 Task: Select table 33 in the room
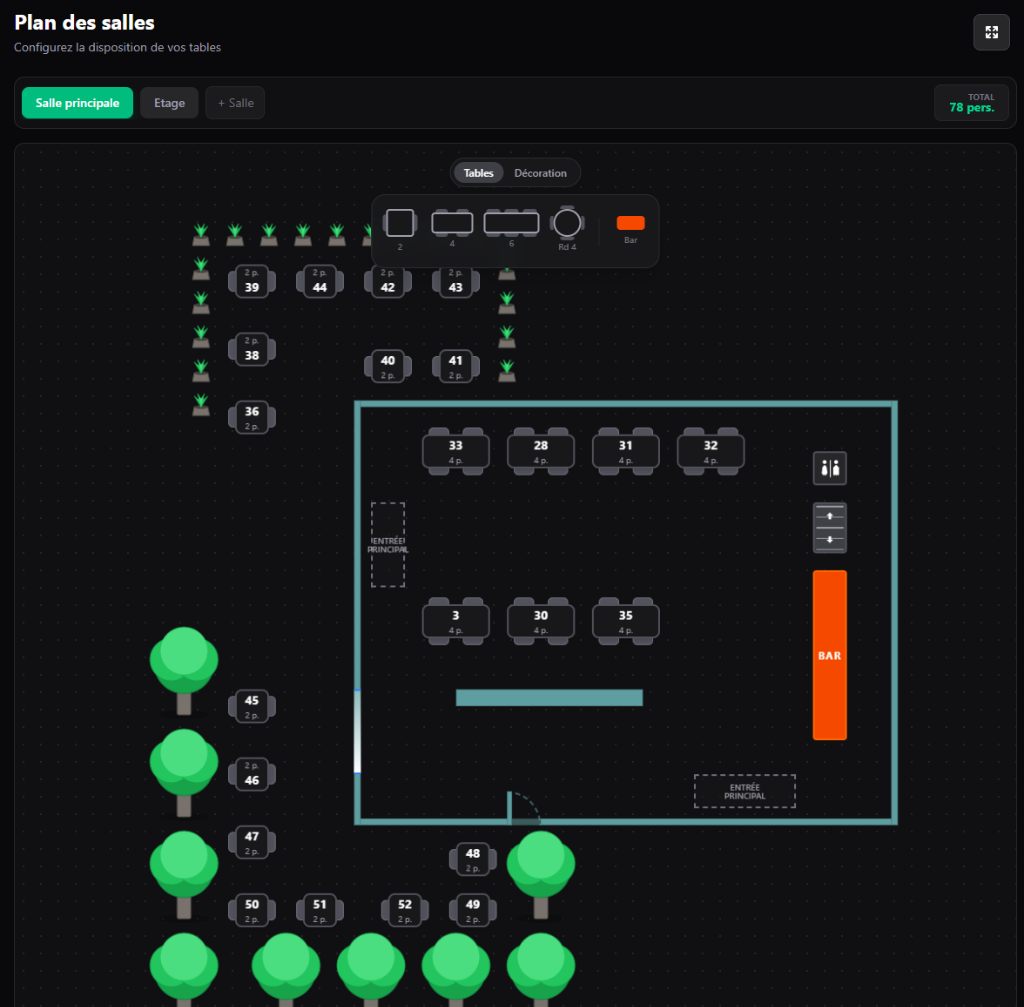coord(456,451)
